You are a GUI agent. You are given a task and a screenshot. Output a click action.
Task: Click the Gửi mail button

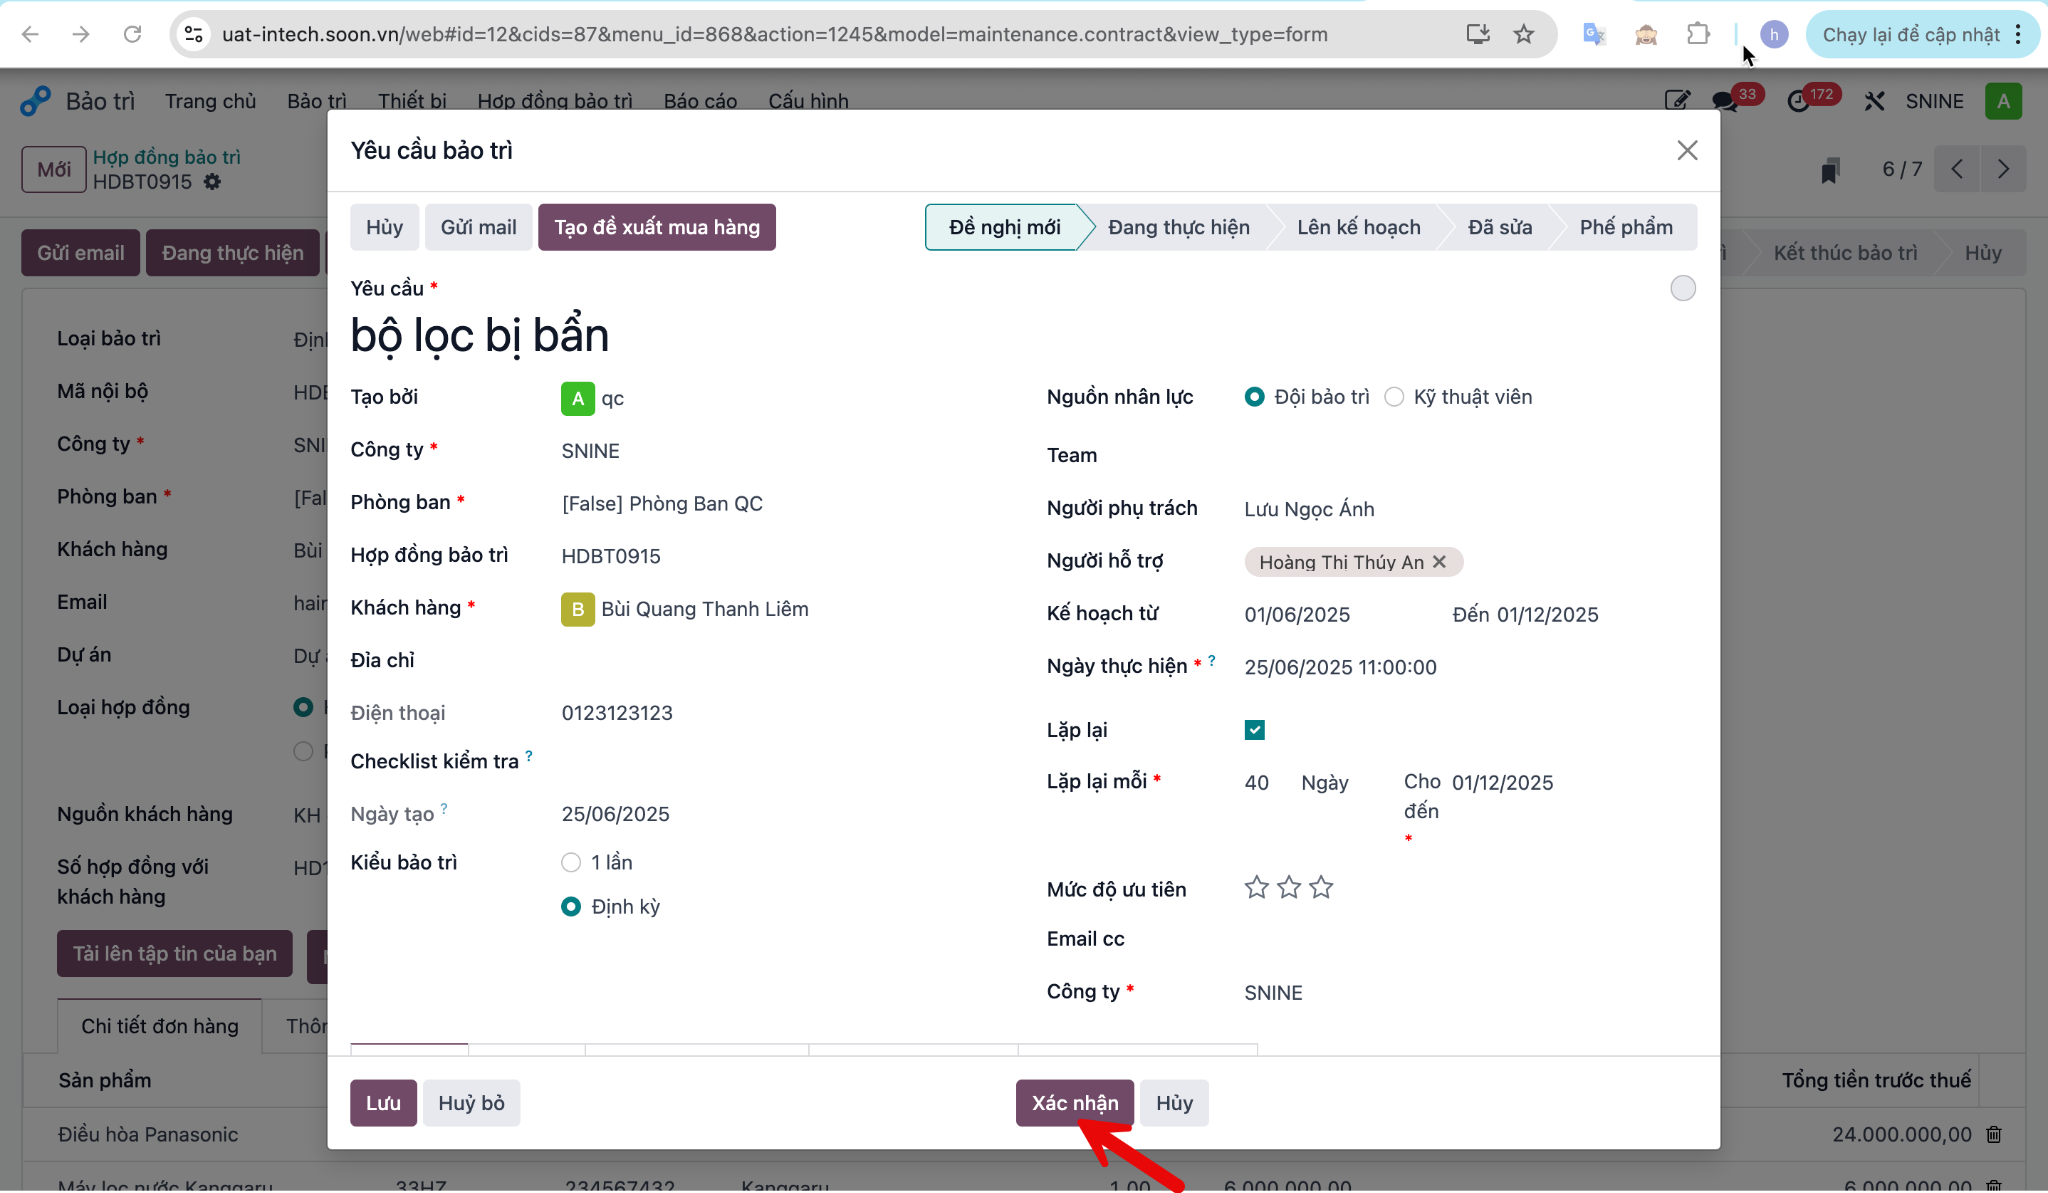[x=479, y=227]
